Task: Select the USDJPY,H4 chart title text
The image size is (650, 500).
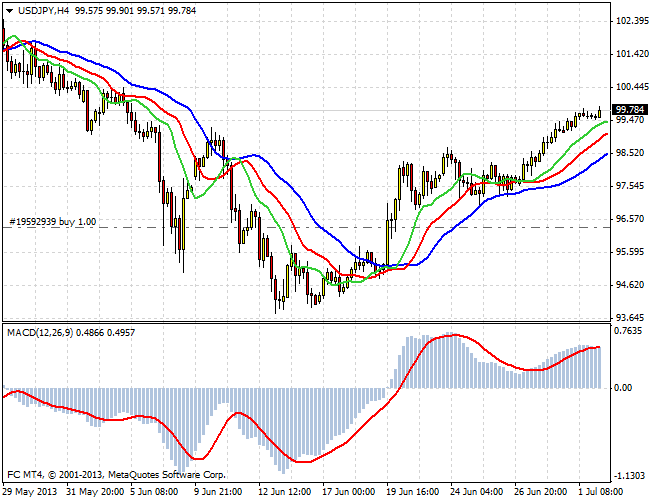Action: pos(44,11)
